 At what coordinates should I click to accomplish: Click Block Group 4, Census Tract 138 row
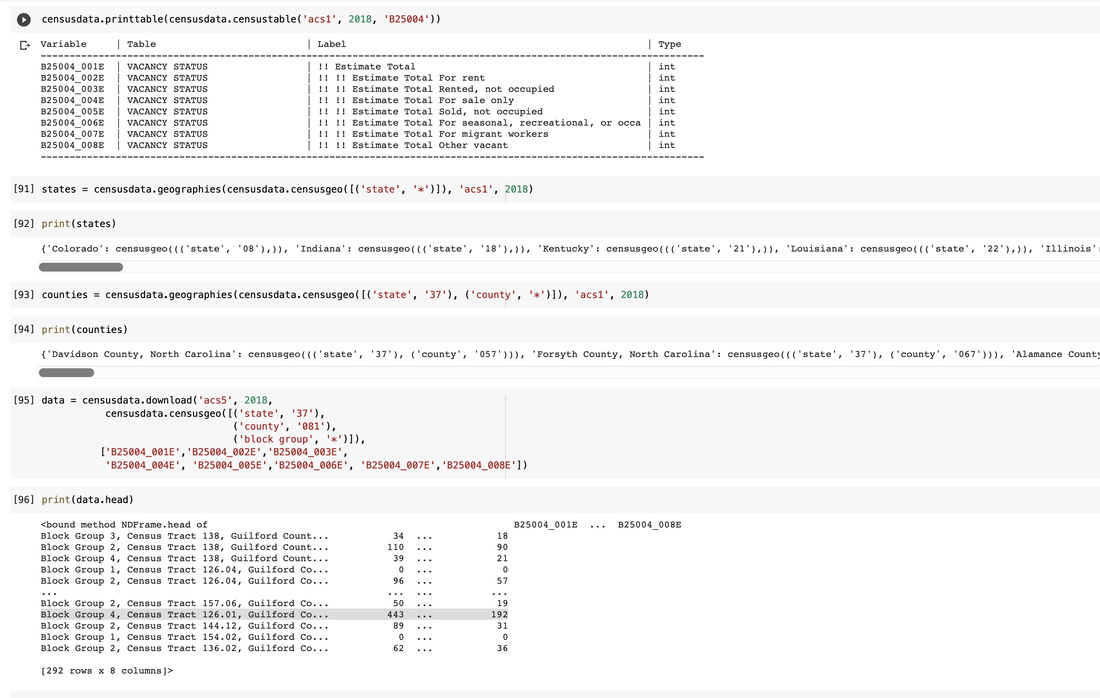pos(274,558)
